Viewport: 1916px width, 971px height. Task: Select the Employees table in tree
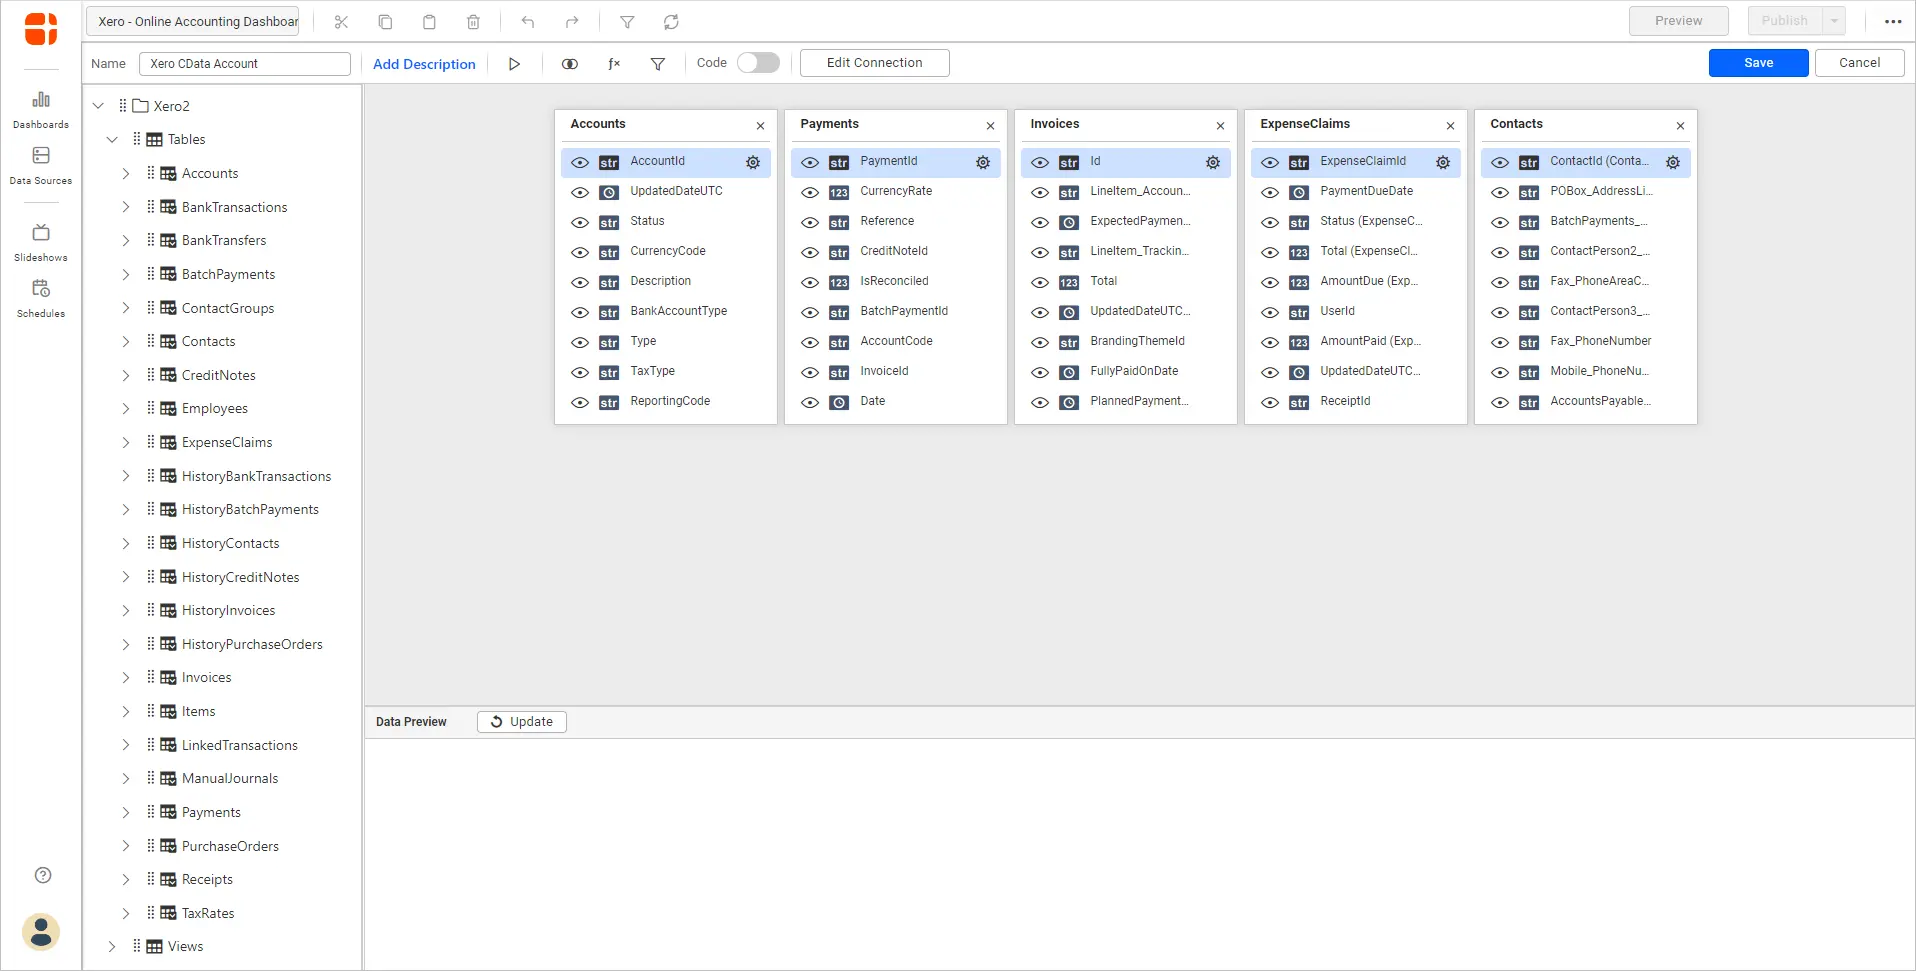215,409
